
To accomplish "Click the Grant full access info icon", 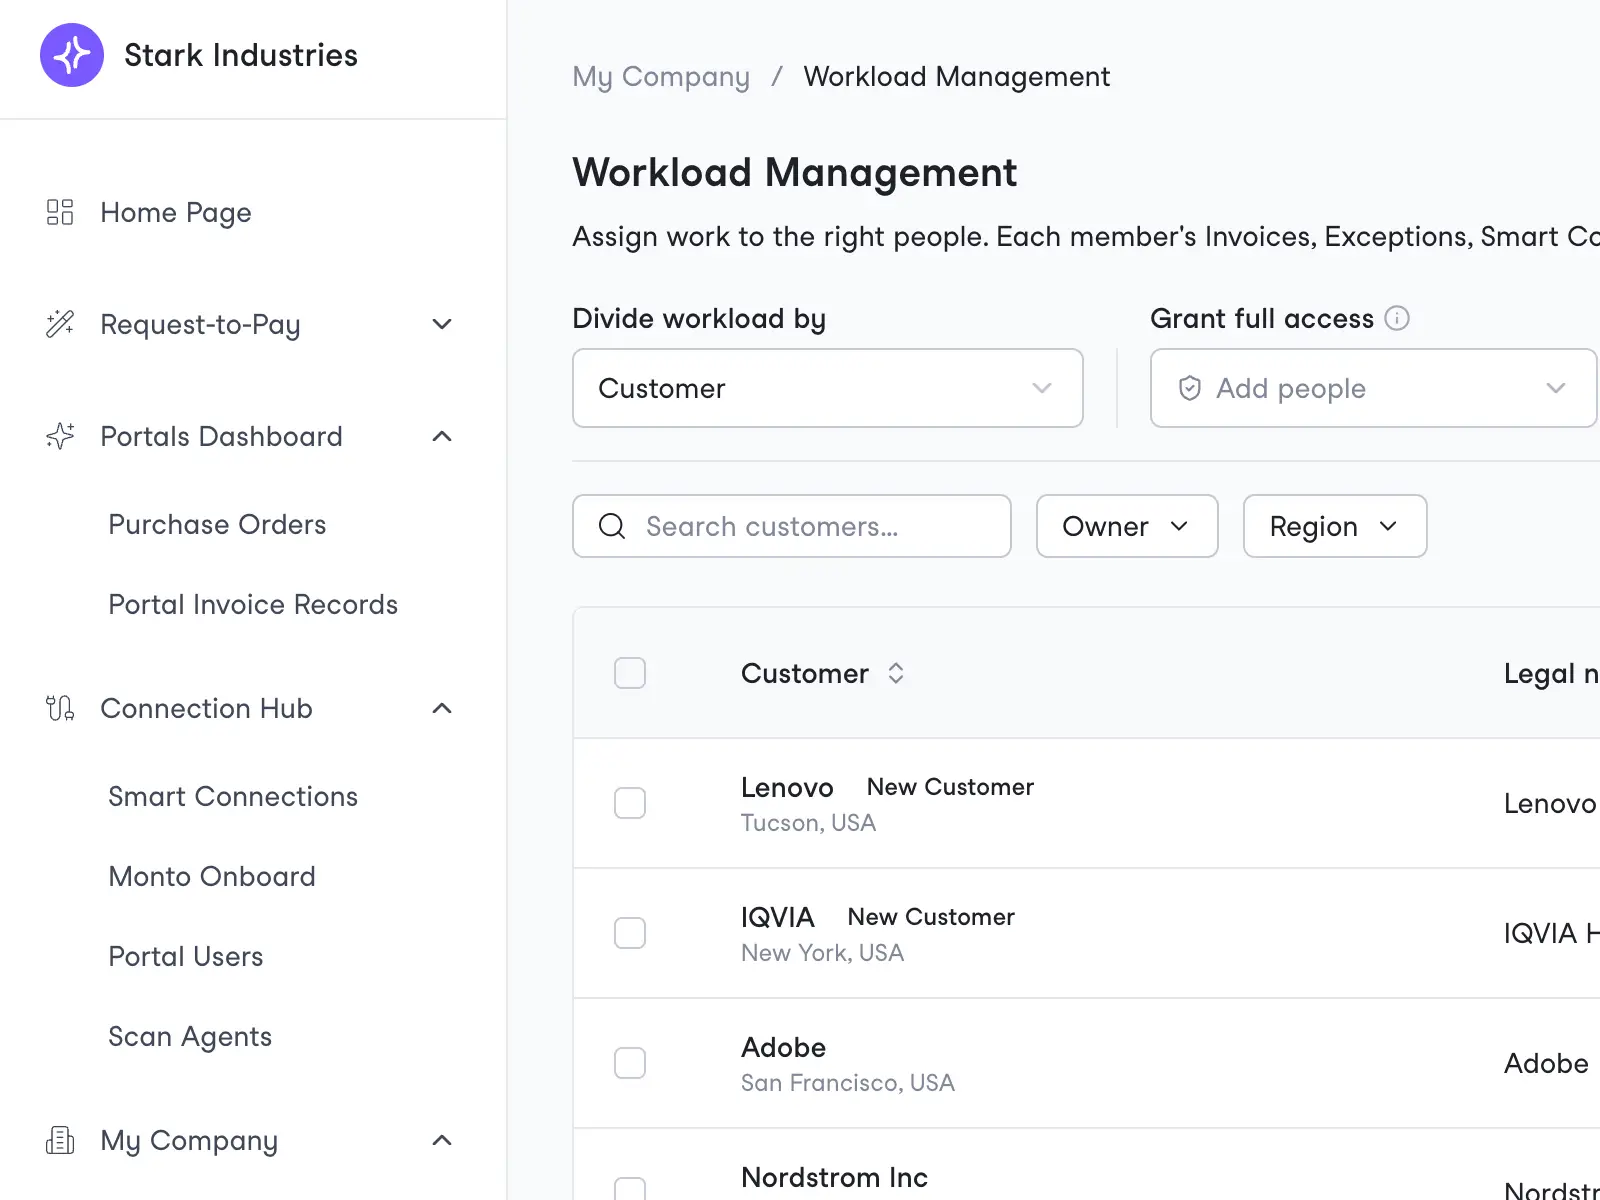I will (1397, 318).
